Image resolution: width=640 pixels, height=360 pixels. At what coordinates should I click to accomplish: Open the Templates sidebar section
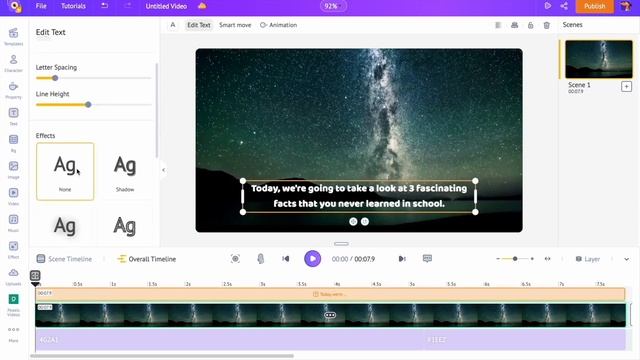(x=13, y=36)
